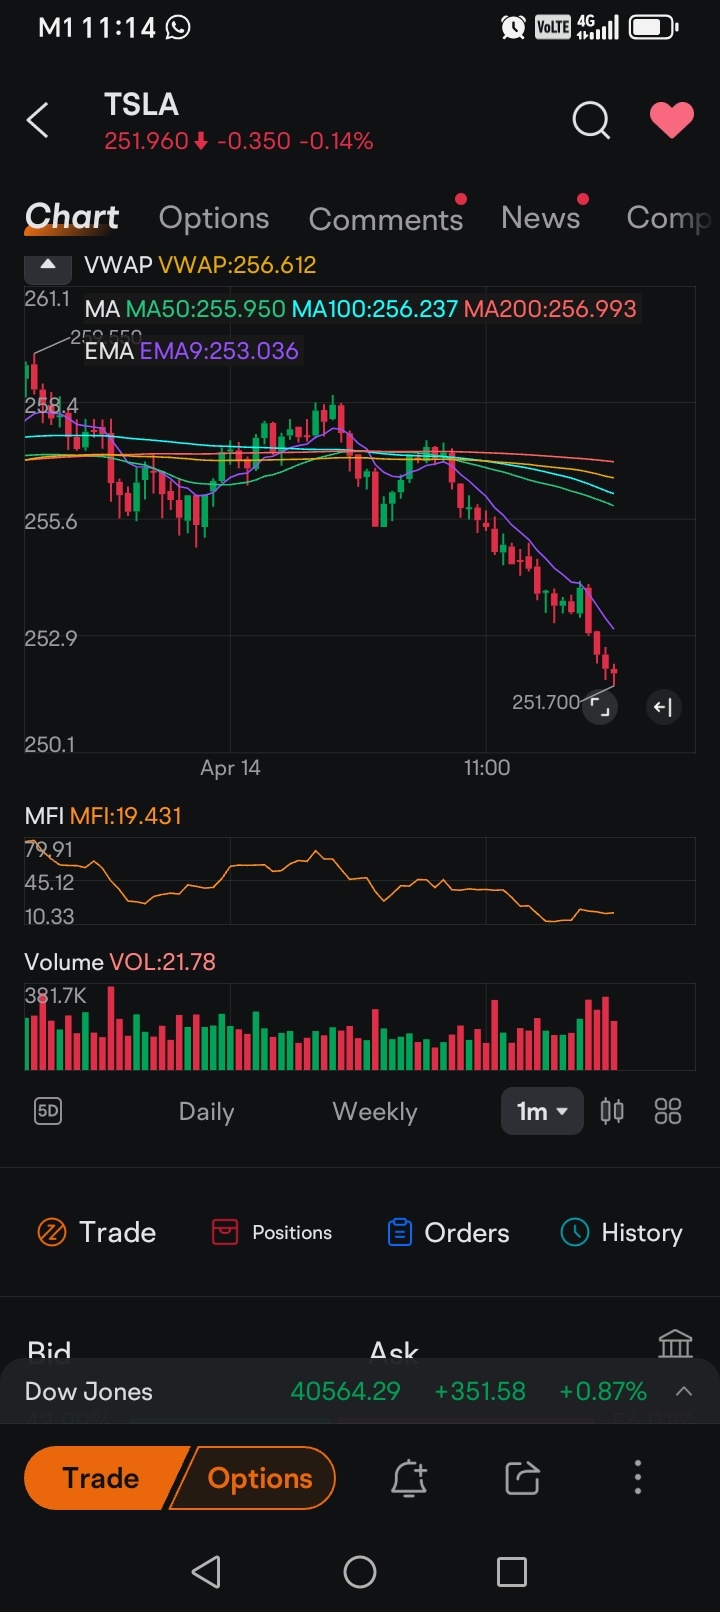Tap the EMA9:253.036 indicator label
The height and width of the screenshot is (1612, 720).
click(219, 351)
